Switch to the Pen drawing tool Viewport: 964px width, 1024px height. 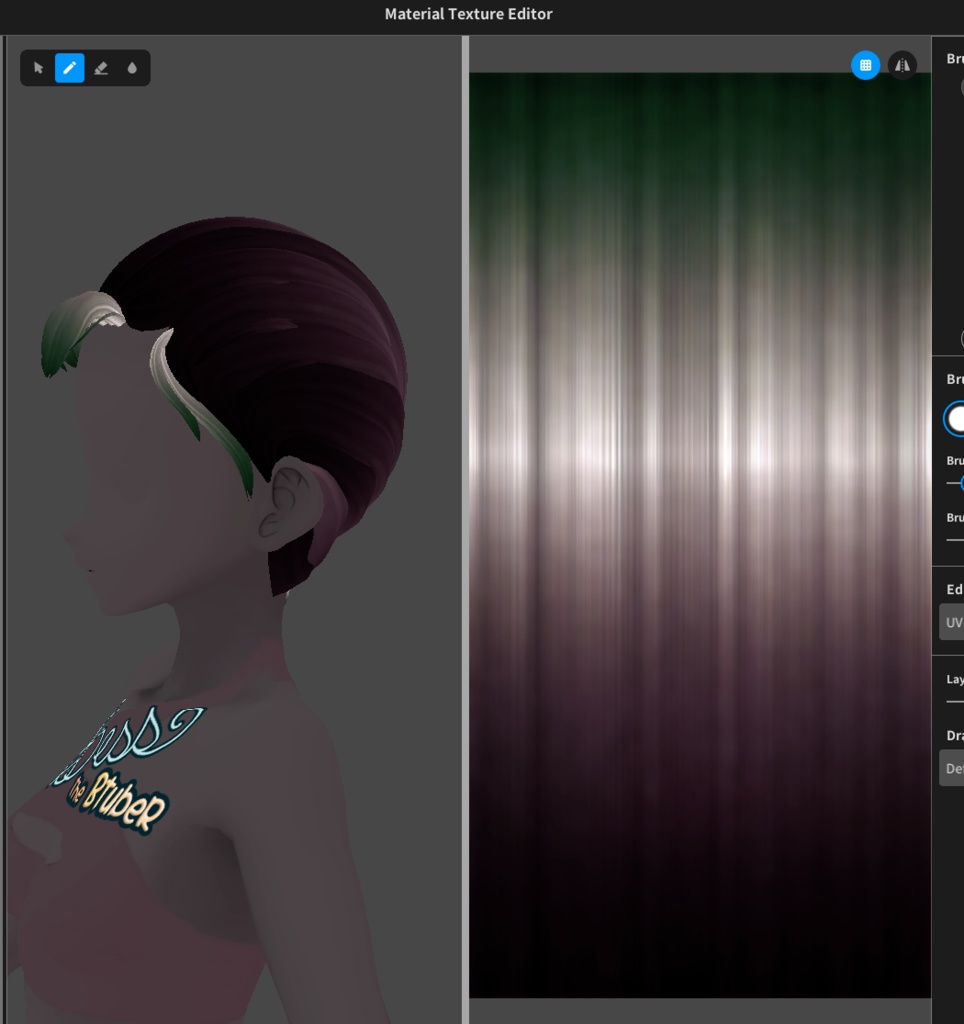[x=68, y=68]
